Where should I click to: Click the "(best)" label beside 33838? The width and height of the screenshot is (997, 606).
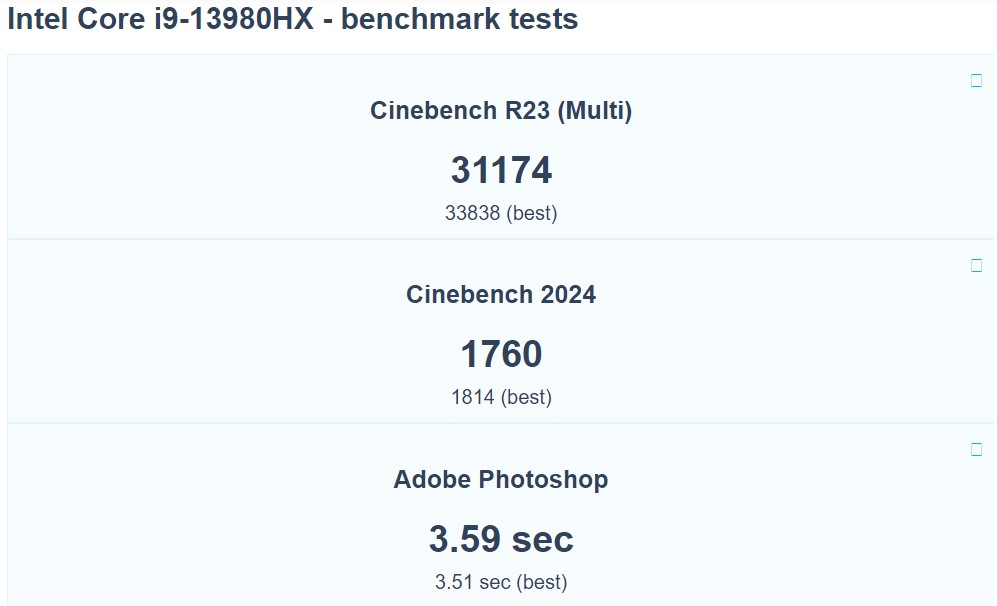tap(532, 213)
